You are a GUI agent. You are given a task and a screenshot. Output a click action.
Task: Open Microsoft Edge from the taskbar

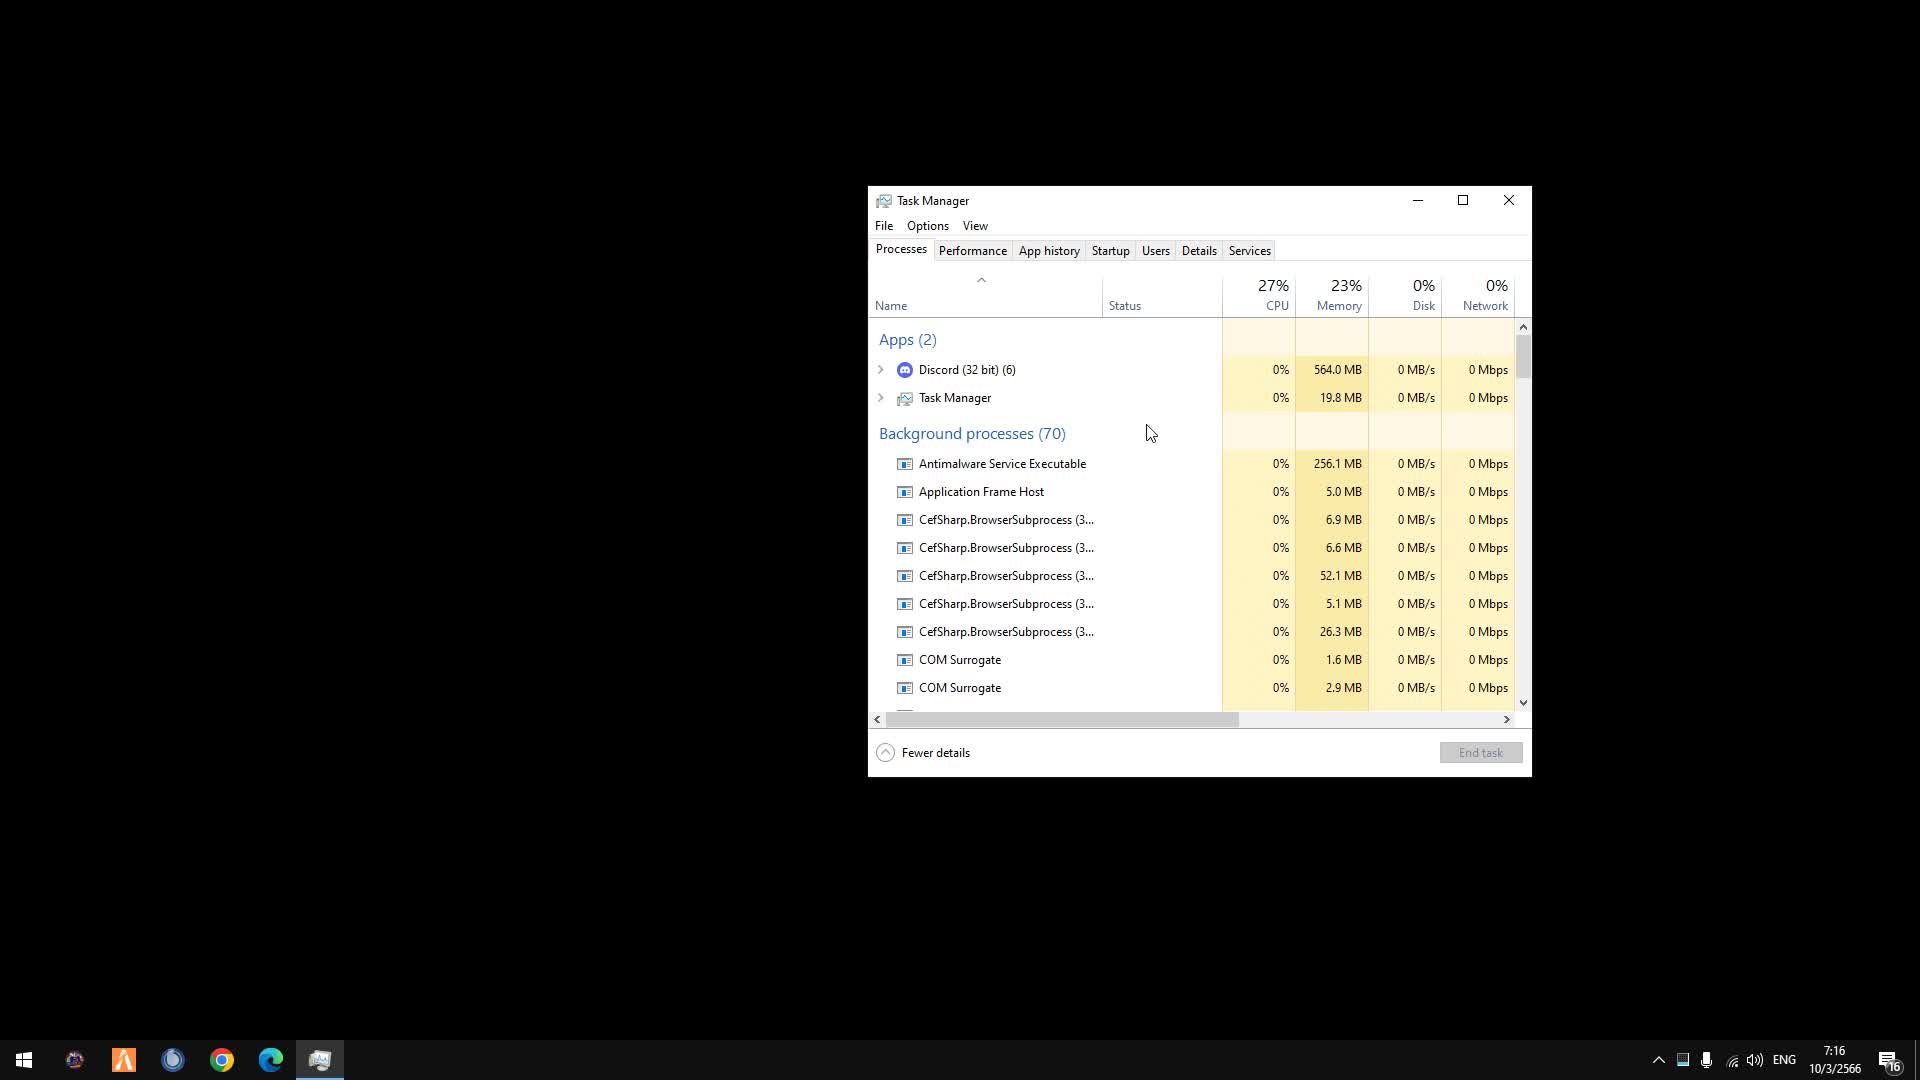click(x=271, y=1060)
